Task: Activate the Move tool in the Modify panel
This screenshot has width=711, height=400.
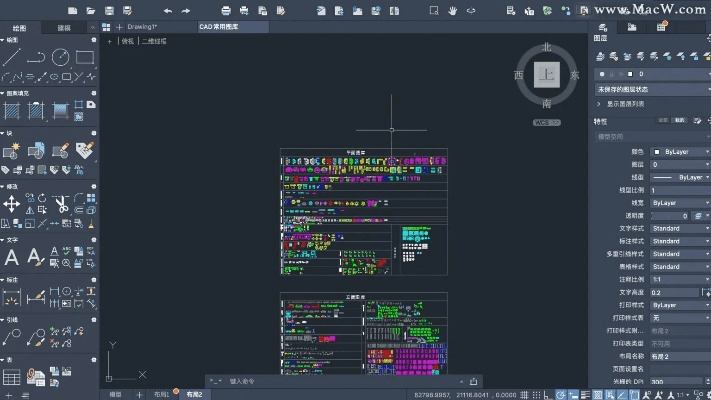Action: [11, 204]
